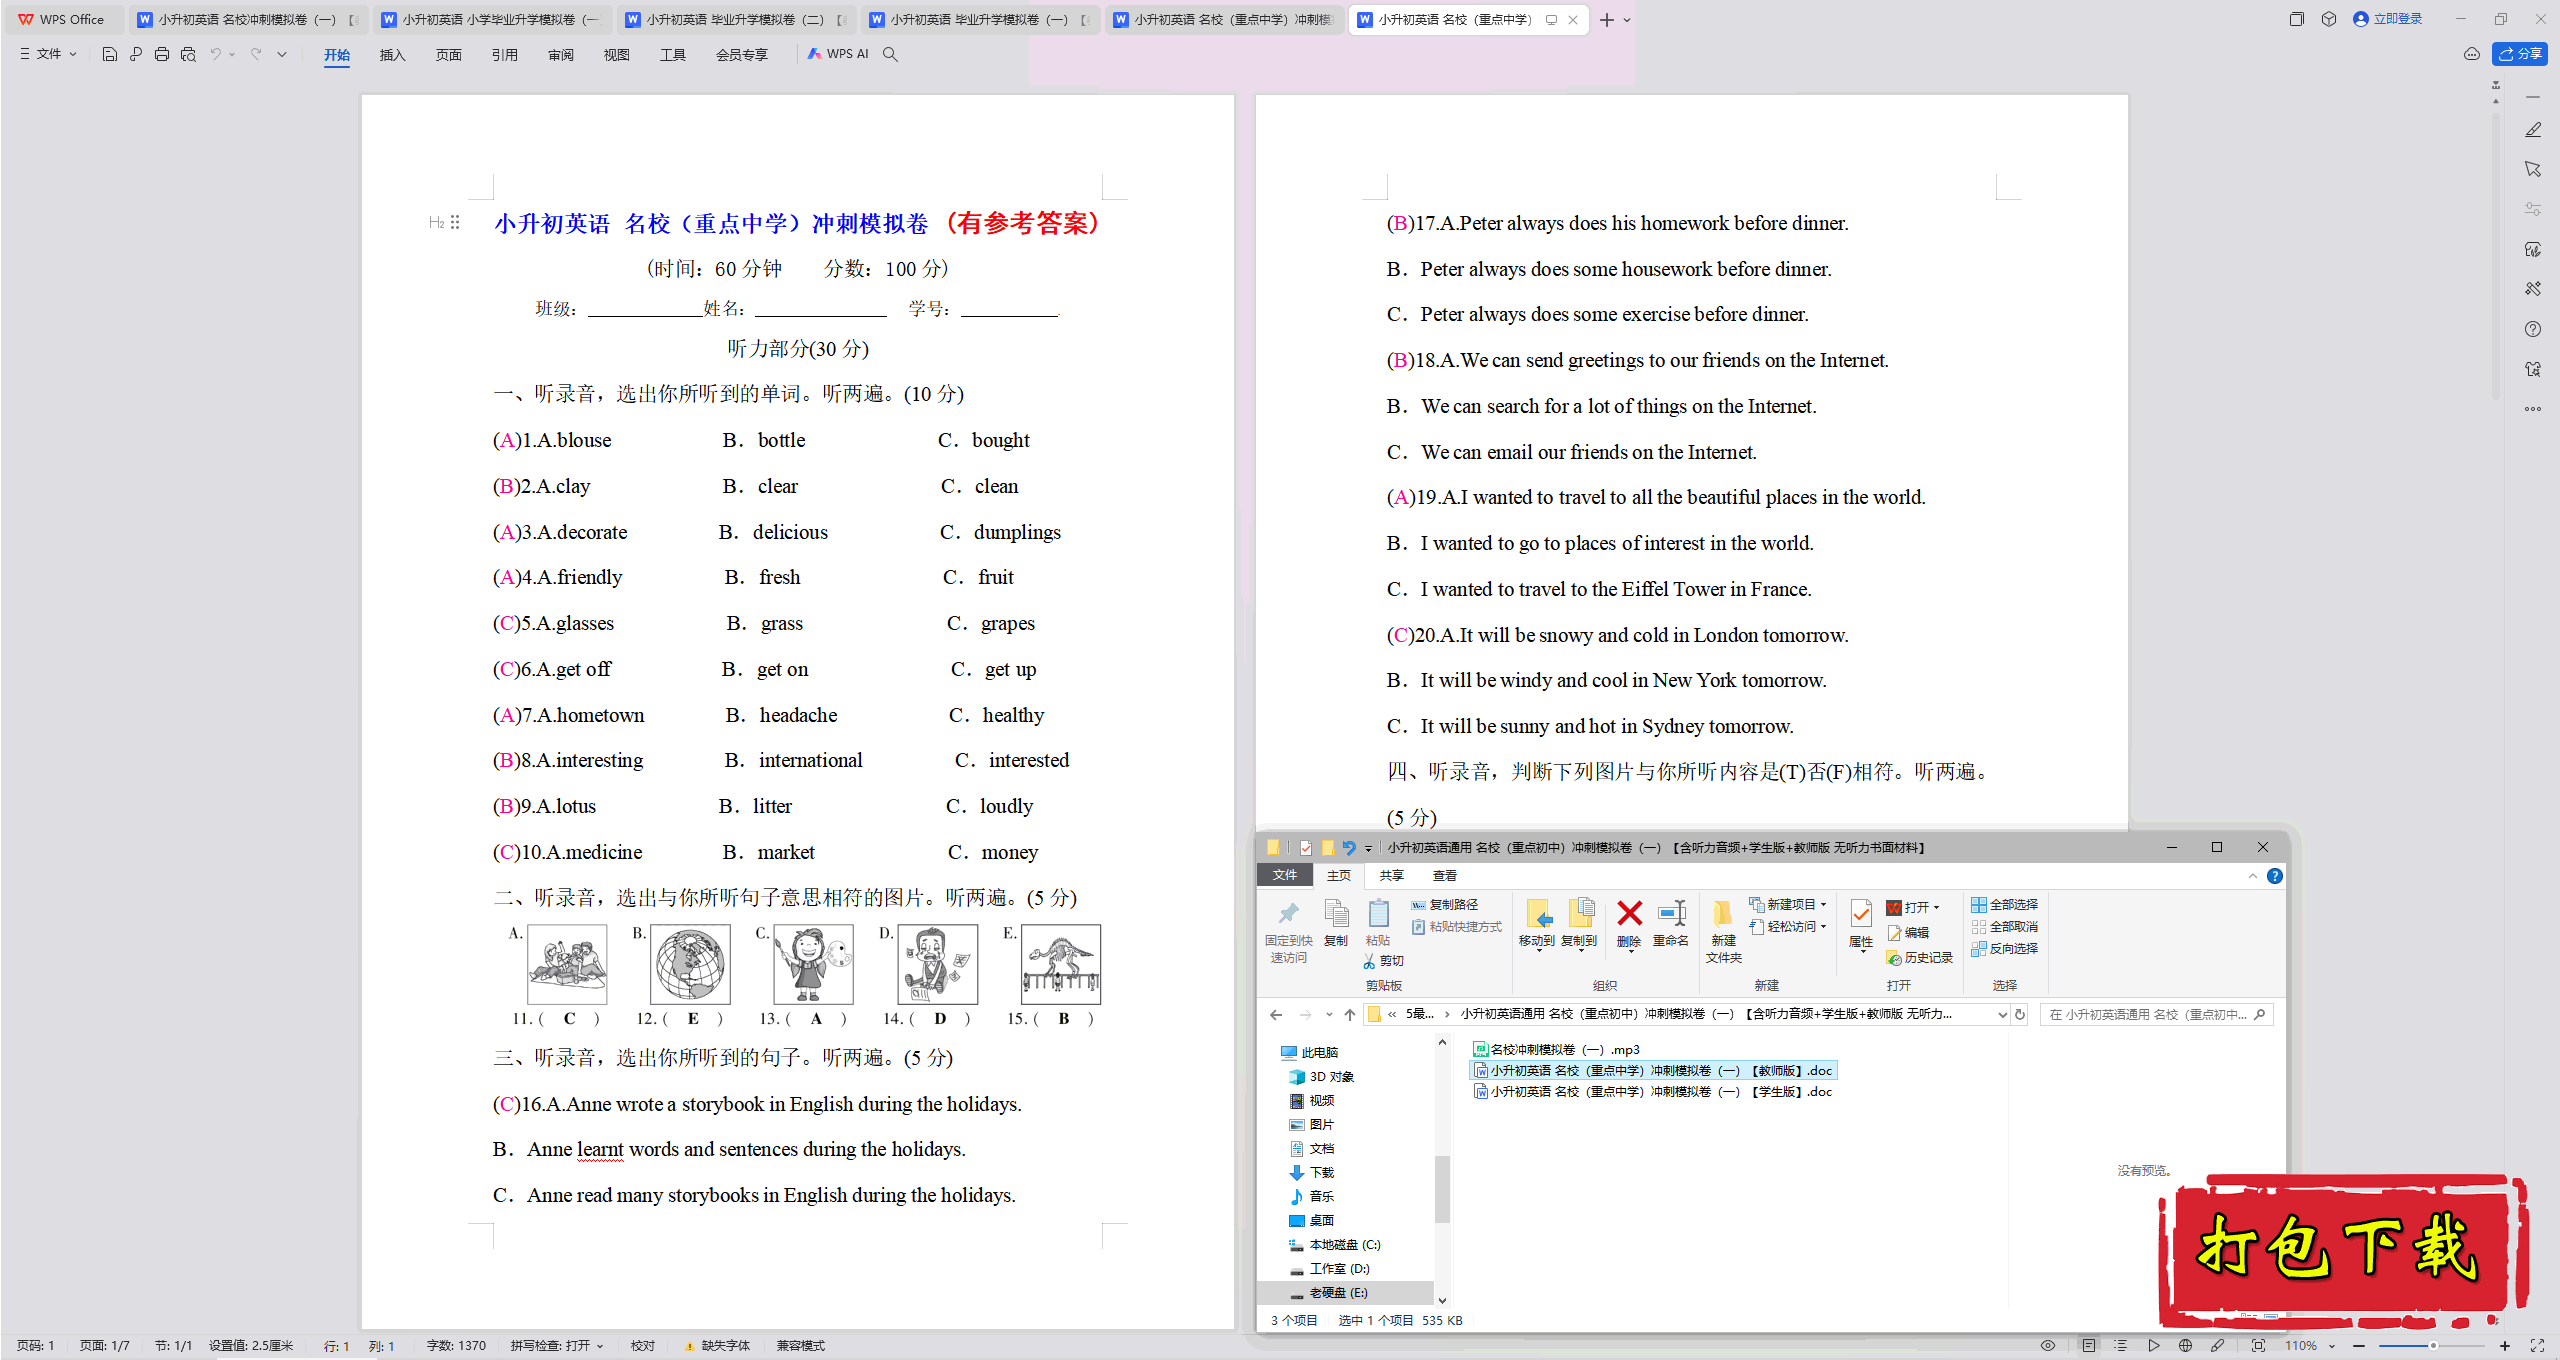Click the pen edit icon in WPS right sidebar
The height and width of the screenshot is (1360, 2560).
[x=2532, y=130]
